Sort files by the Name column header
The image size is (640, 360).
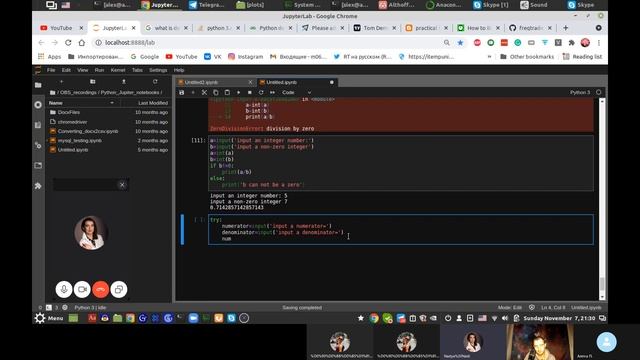[82, 103]
